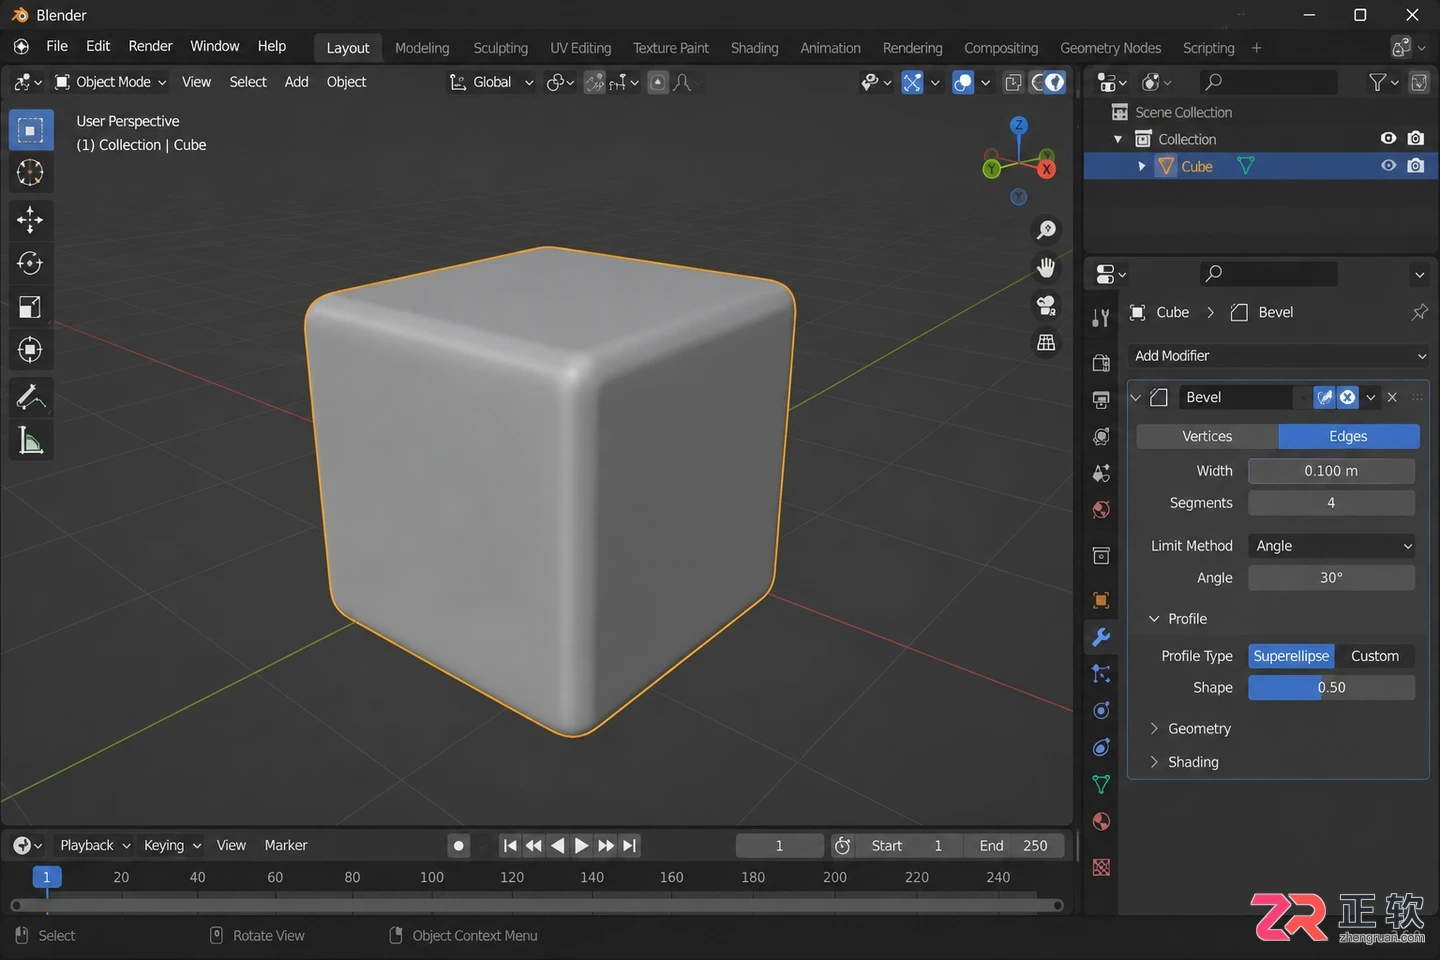The image size is (1440, 960).
Task: Click the Blender logo menu icon
Action: (x=21, y=47)
